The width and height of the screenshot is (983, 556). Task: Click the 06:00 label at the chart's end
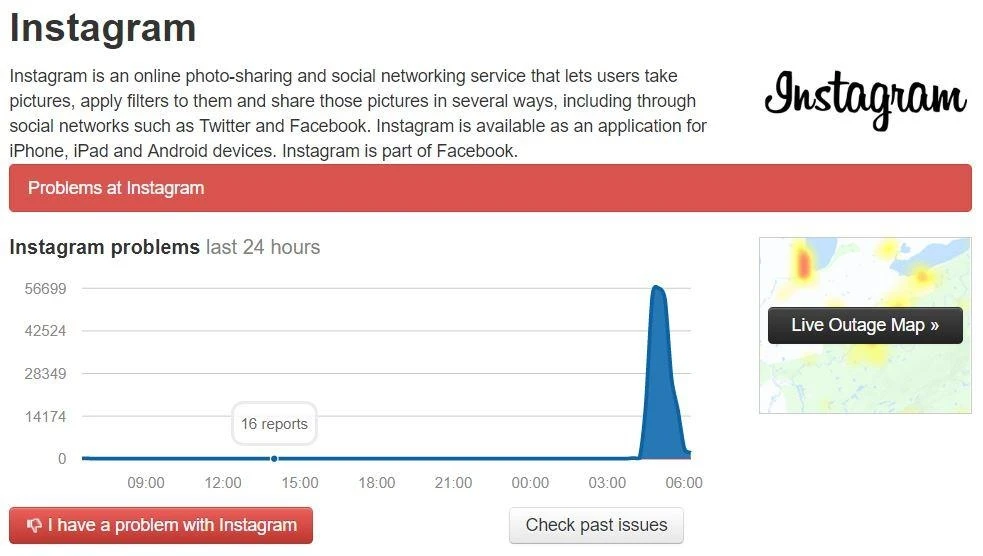(x=684, y=483)
